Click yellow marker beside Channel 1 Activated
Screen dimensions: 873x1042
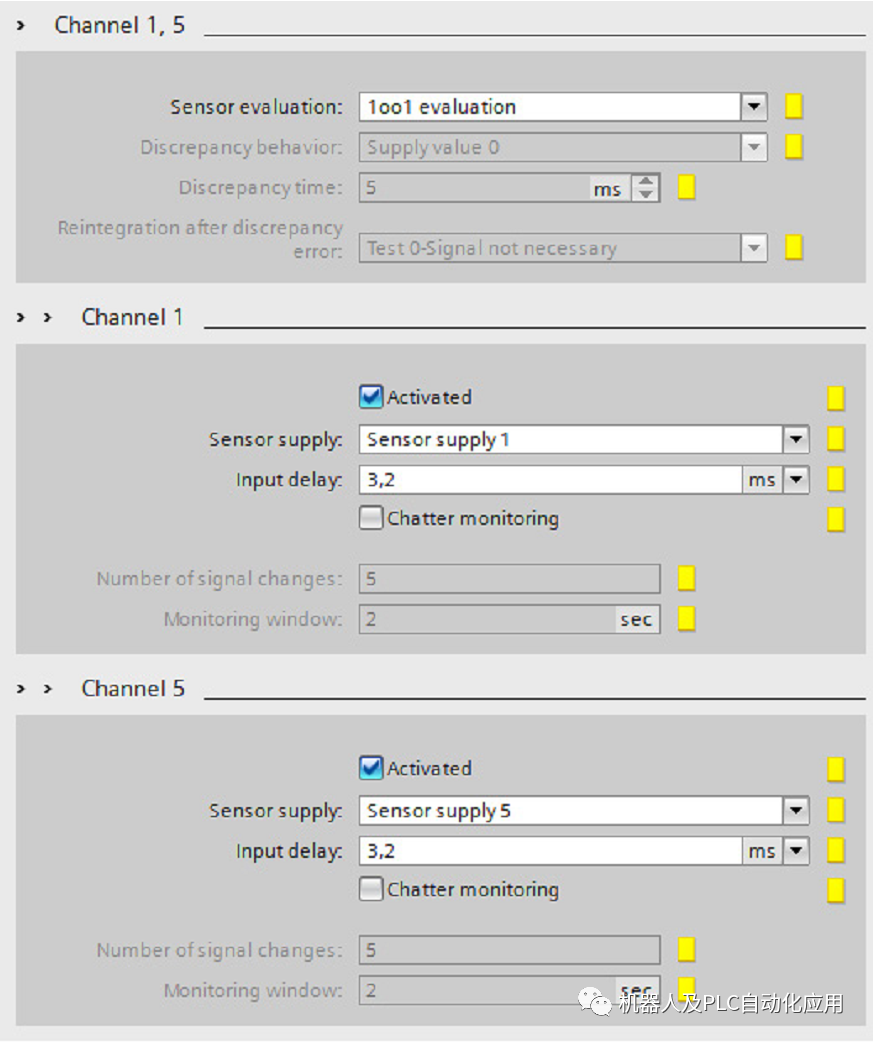tap(836, 398)
